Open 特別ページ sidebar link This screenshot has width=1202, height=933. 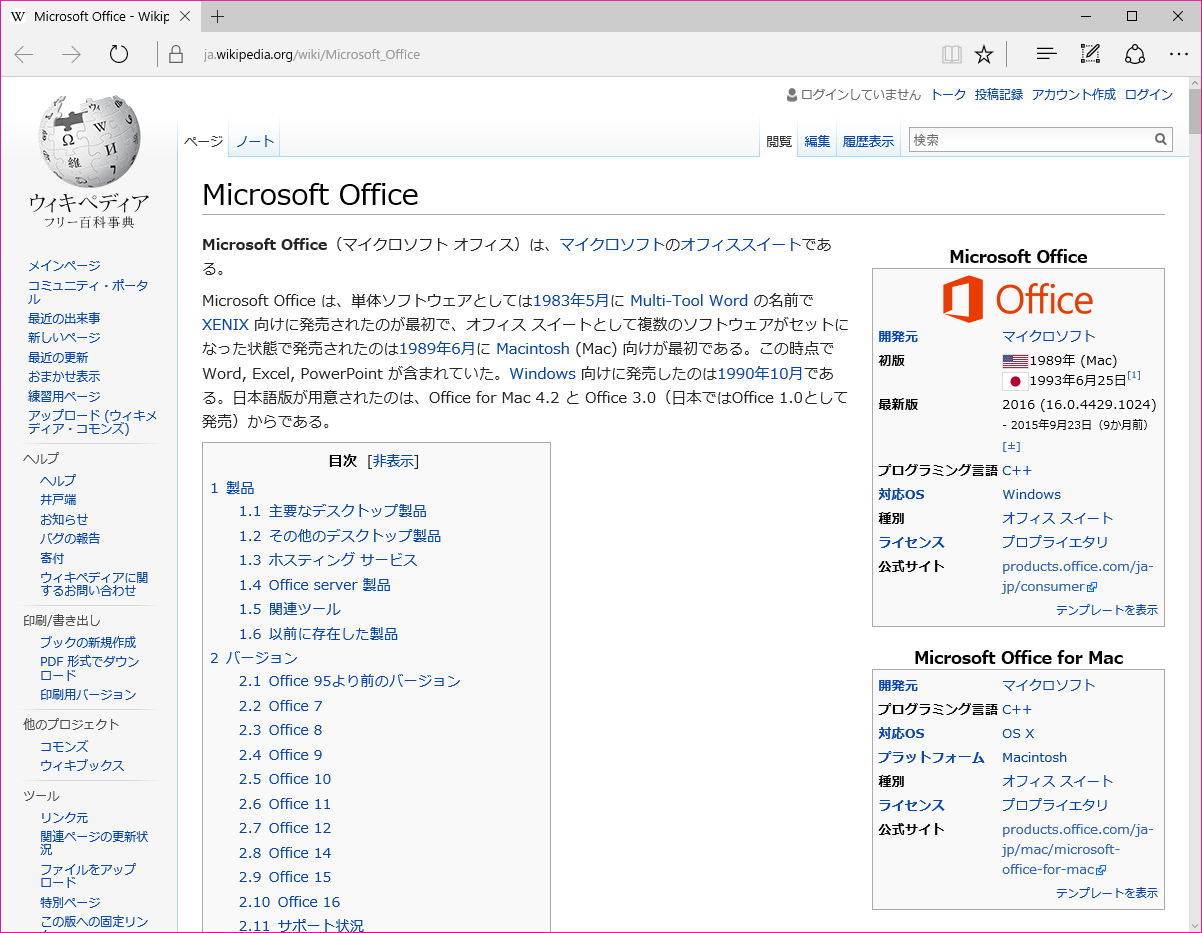point(70,903)
